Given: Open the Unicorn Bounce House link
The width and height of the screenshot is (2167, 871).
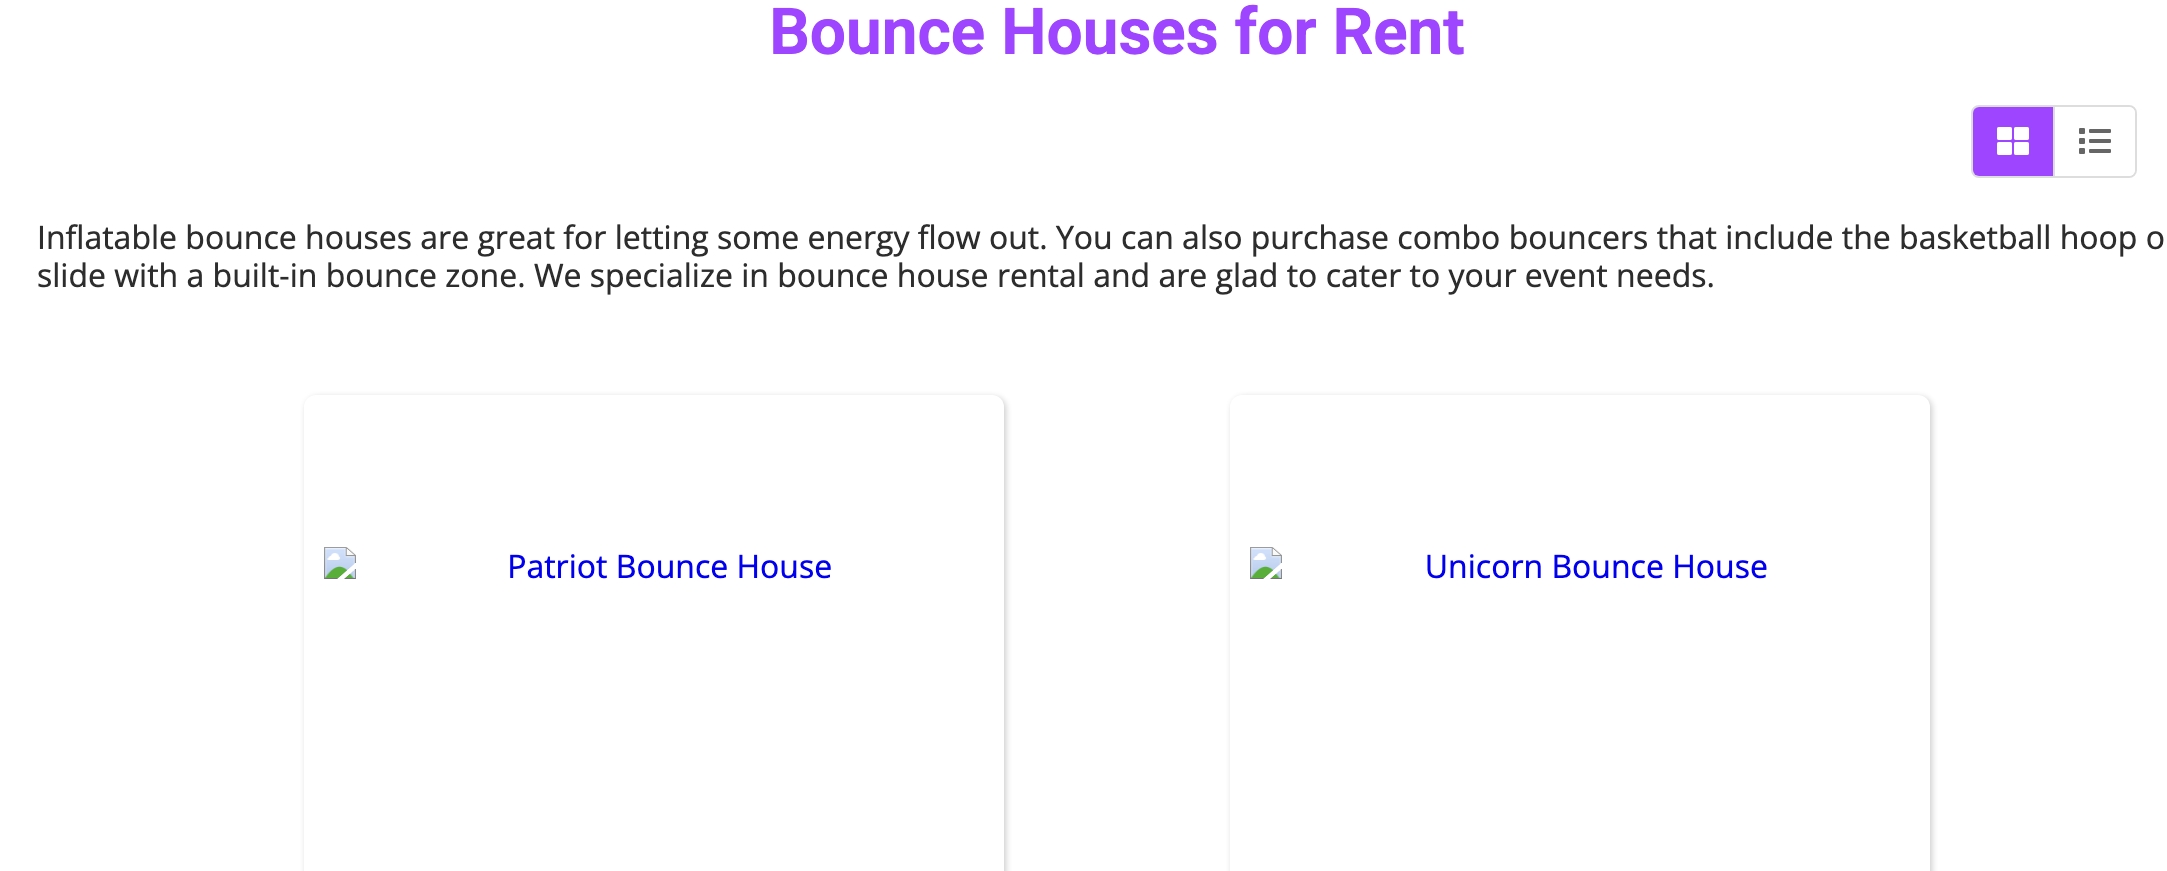Looking at the screenshot, I should pos(1595,567).
